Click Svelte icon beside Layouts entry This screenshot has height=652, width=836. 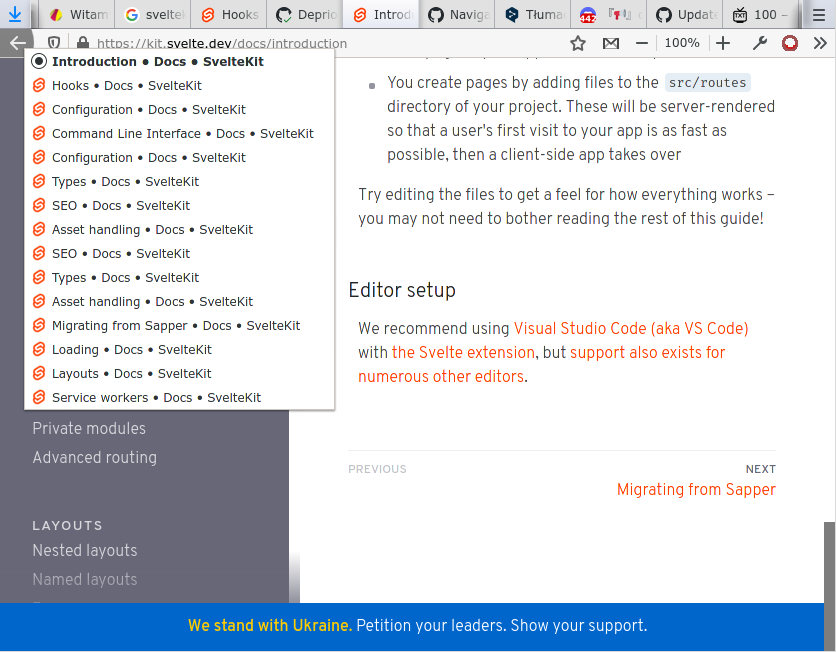pos(39,373)
